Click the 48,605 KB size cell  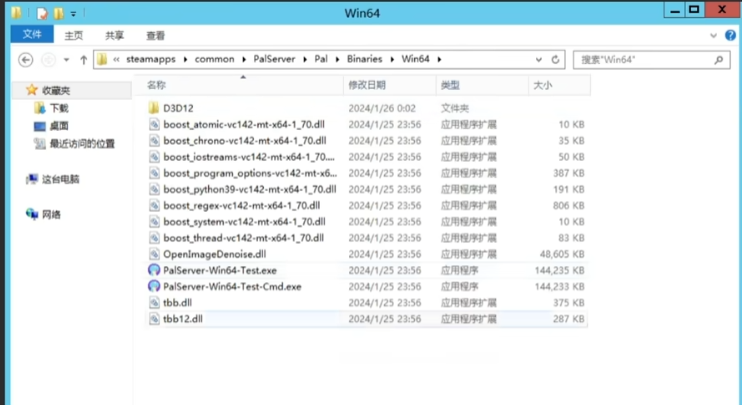[x=562, y=255]
